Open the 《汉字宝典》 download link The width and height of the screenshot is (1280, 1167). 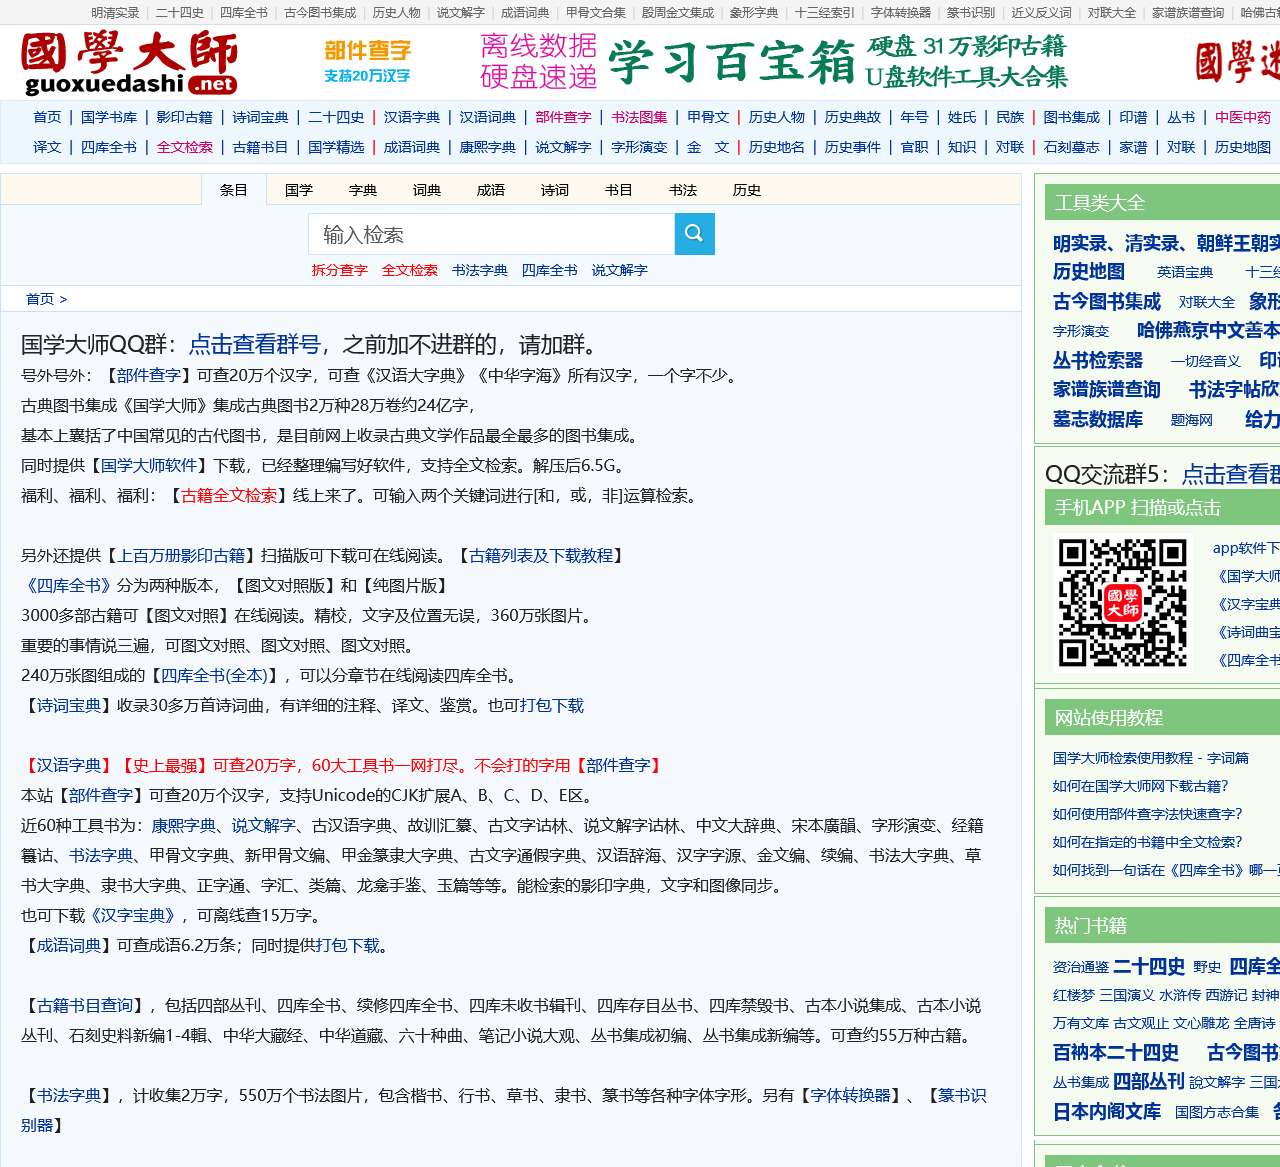click(x=133, y=915)
